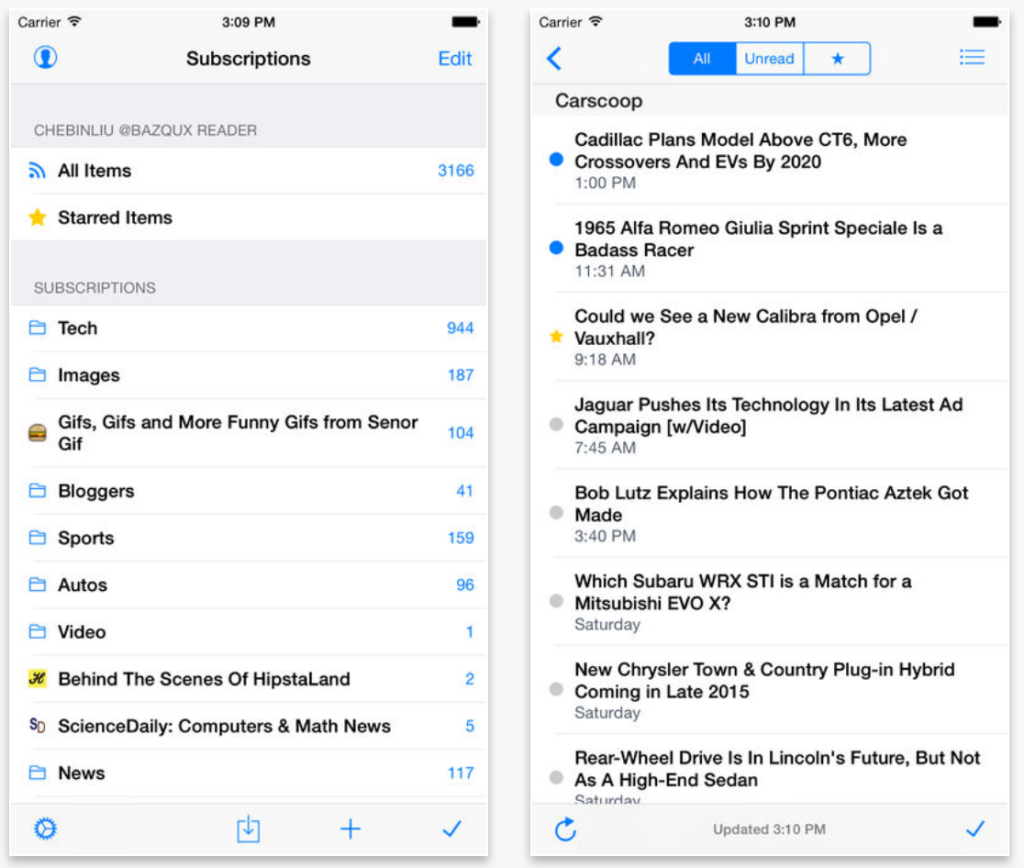Open the Video folder

coord(249,632)
